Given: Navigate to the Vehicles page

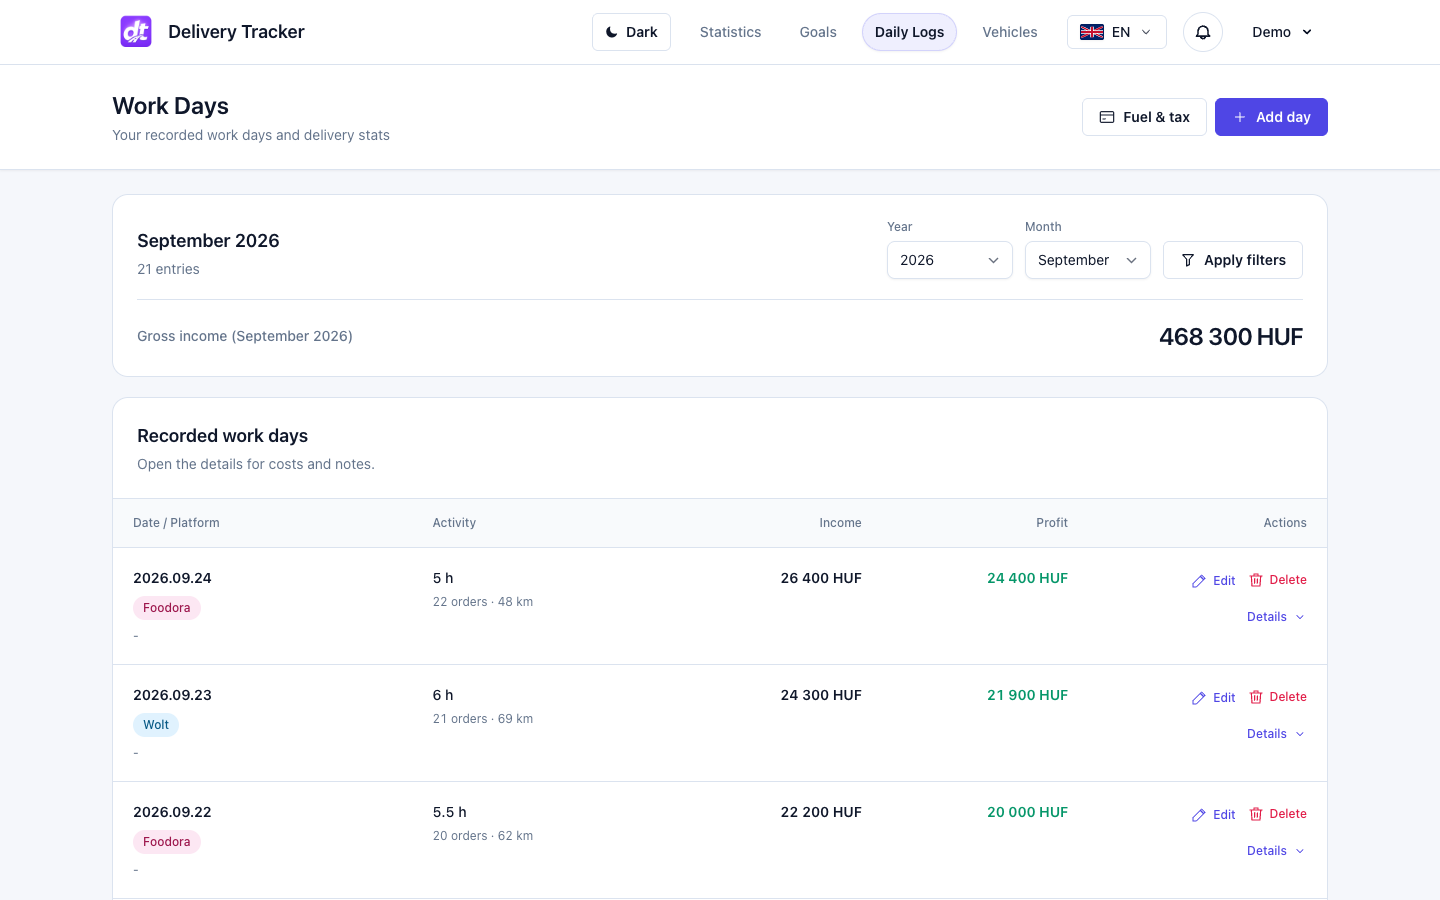Looking at the screenshot, I should (1010, 32).
